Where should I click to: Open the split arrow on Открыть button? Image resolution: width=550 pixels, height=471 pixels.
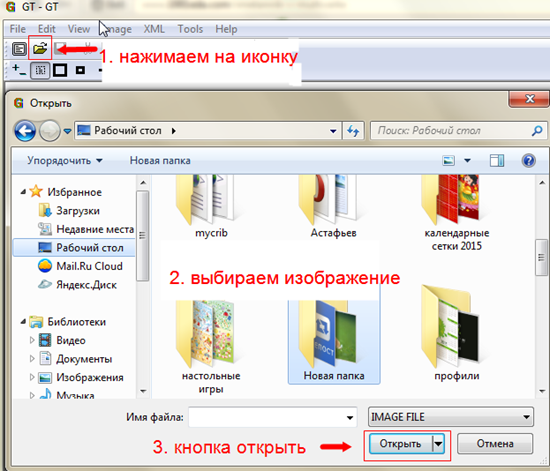(438, 444)
